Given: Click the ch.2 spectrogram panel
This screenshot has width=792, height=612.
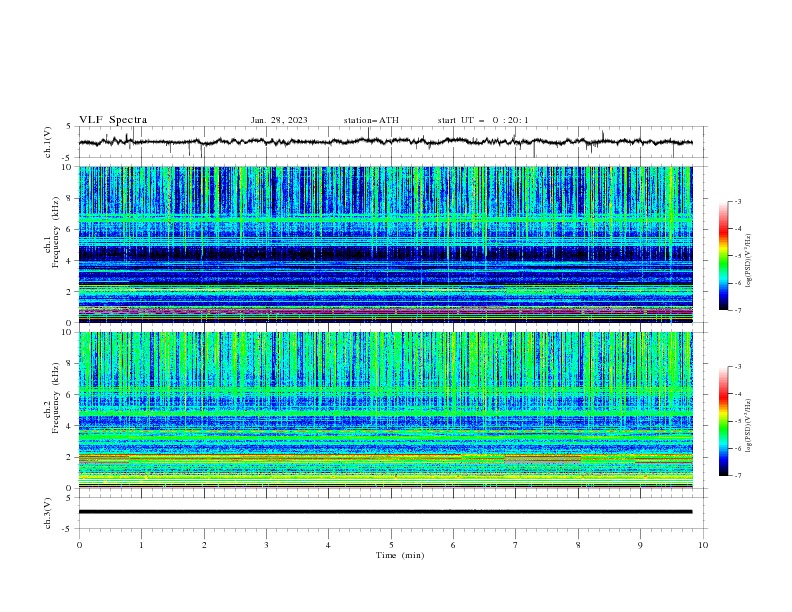Looking at the screenshot, I should 385,410.
